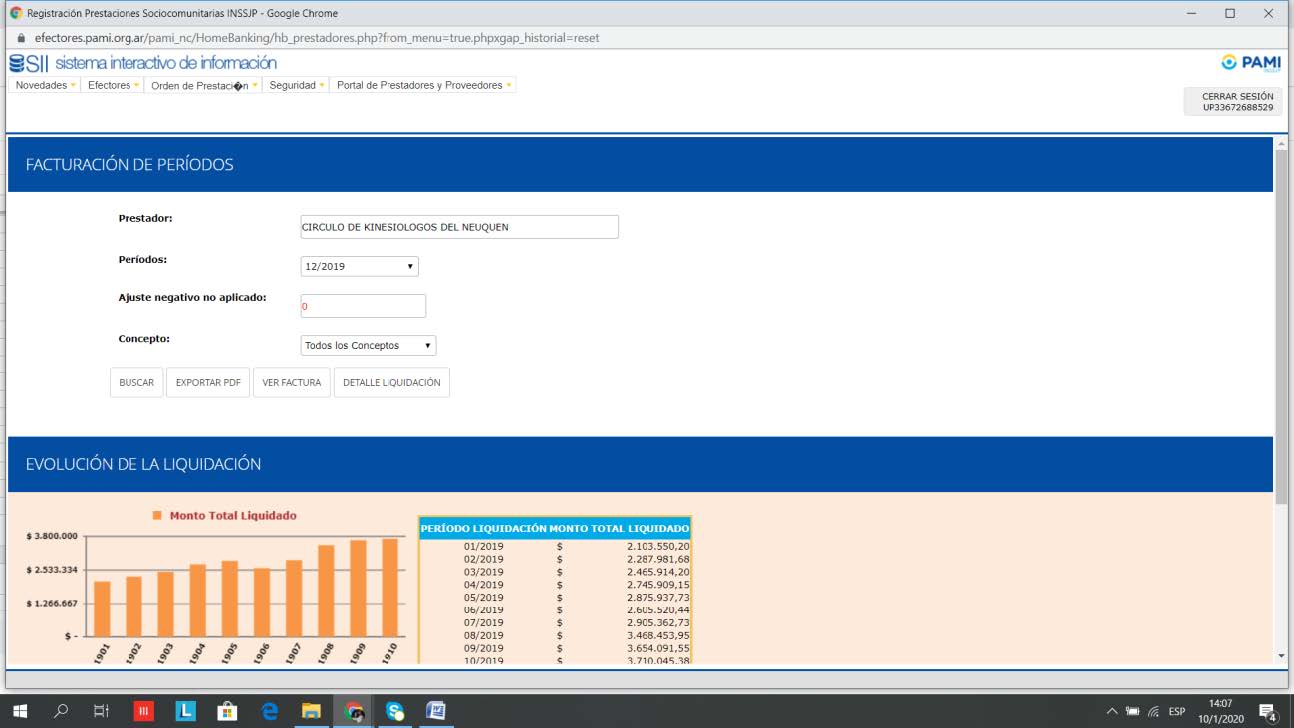
Task: Click CERRAR SESIÓN button
Action: click(x=1232, y=102)
